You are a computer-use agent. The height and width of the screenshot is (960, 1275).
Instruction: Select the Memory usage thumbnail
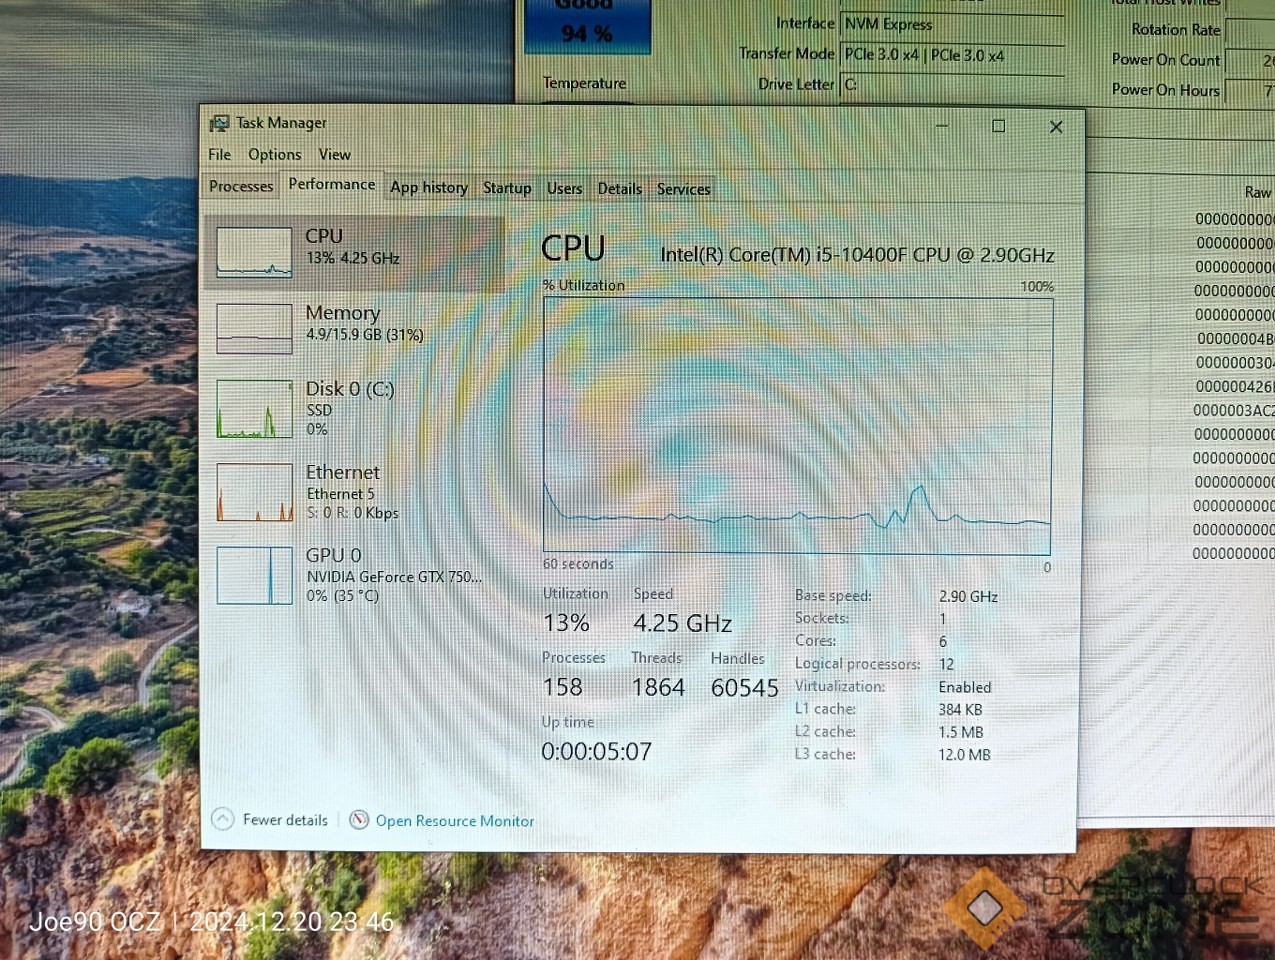[x=254, y=329]
